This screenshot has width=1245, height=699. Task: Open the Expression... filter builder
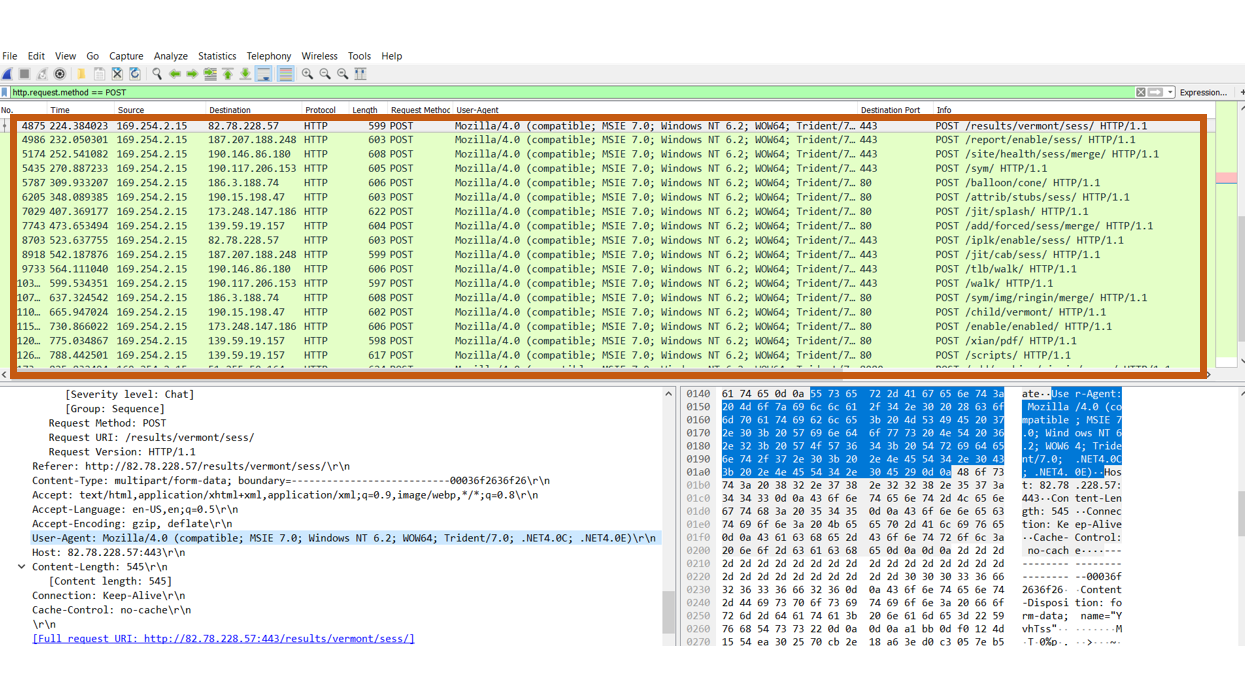point(1203,92)
